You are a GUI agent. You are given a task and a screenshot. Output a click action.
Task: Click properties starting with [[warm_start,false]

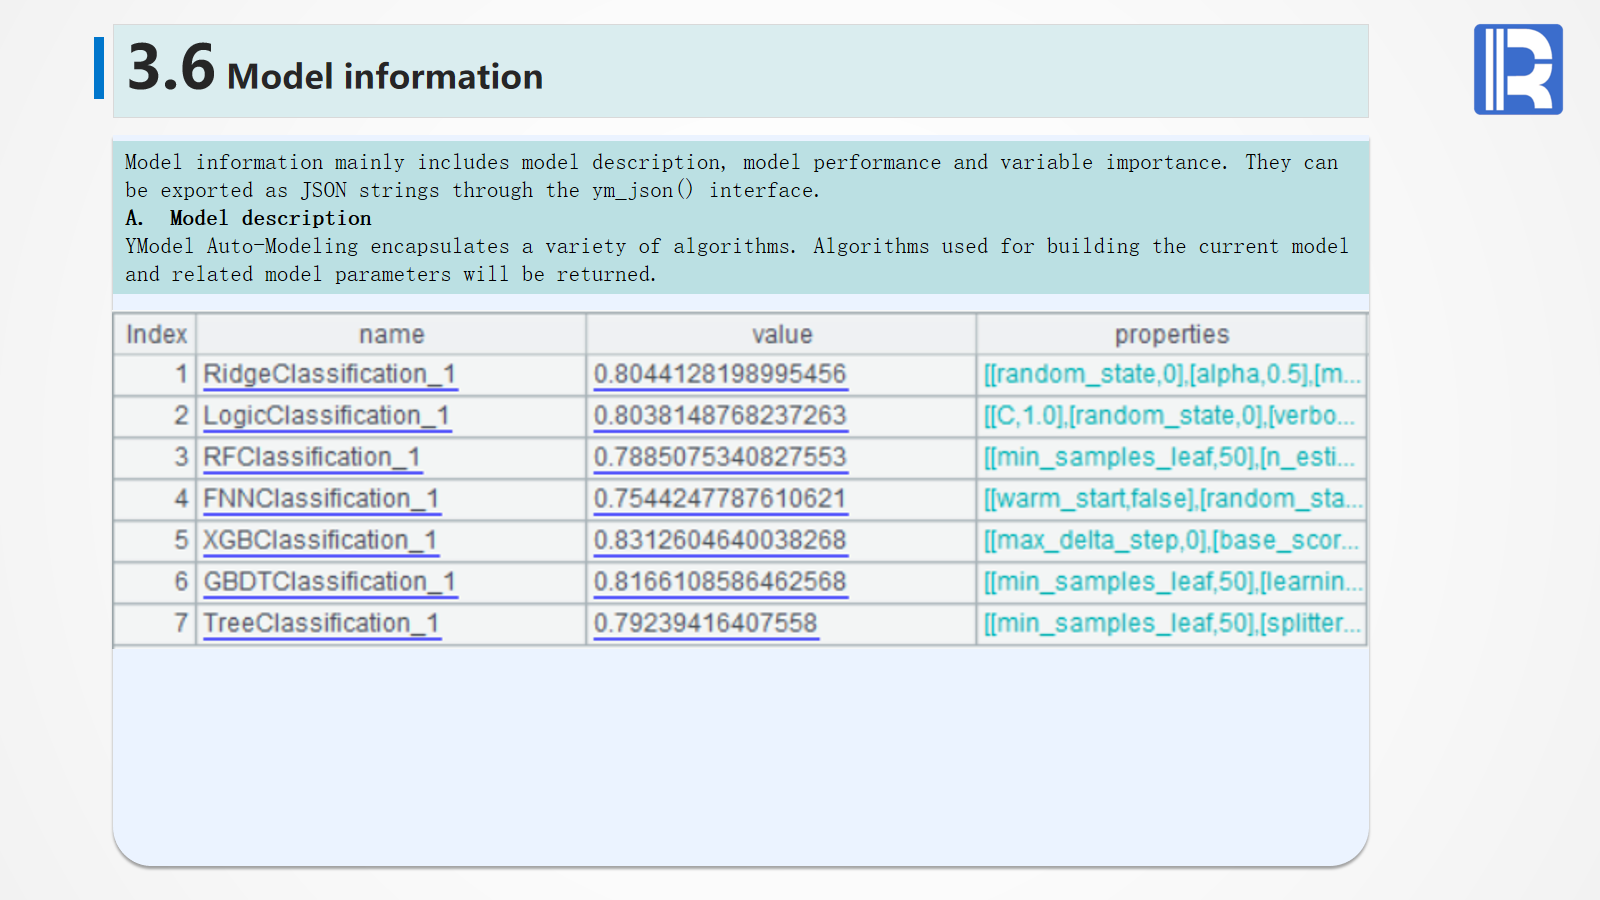coord(1172,499)
